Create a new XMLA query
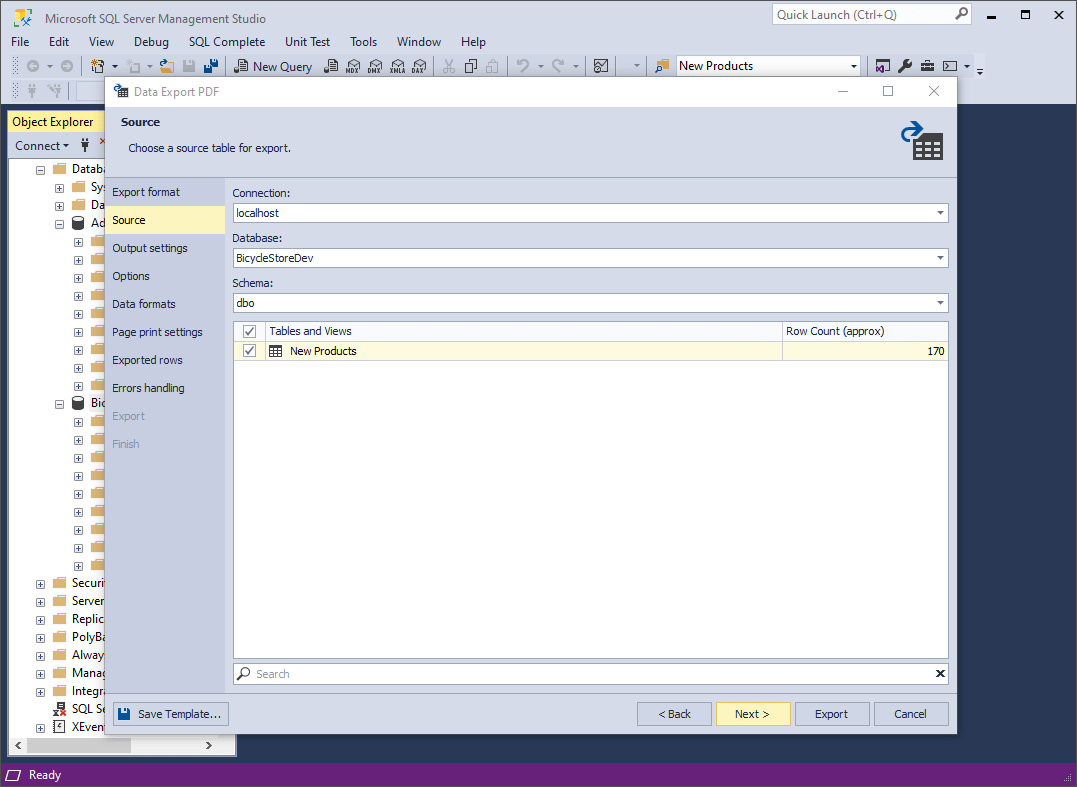 [x=399, y=66]
